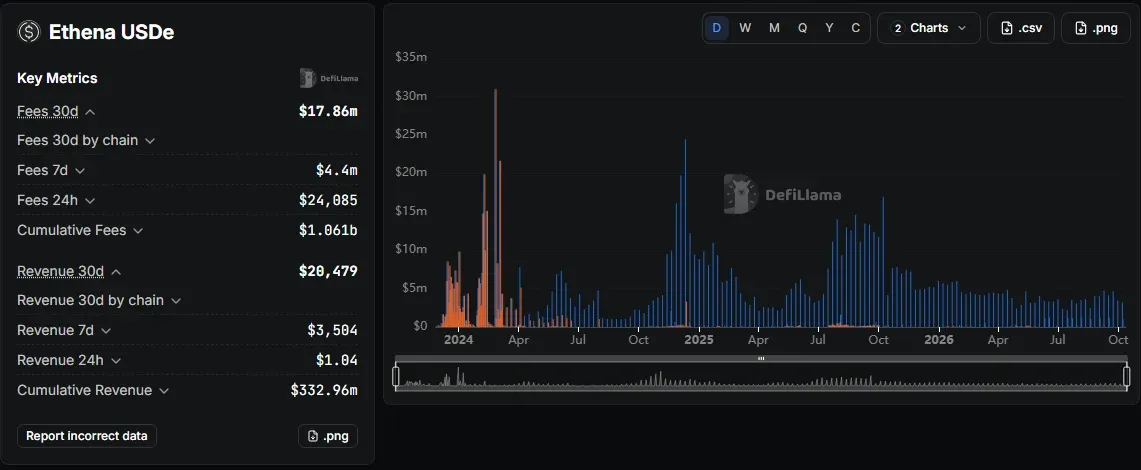Download Key Metrics panel as .png

(327, 436)
